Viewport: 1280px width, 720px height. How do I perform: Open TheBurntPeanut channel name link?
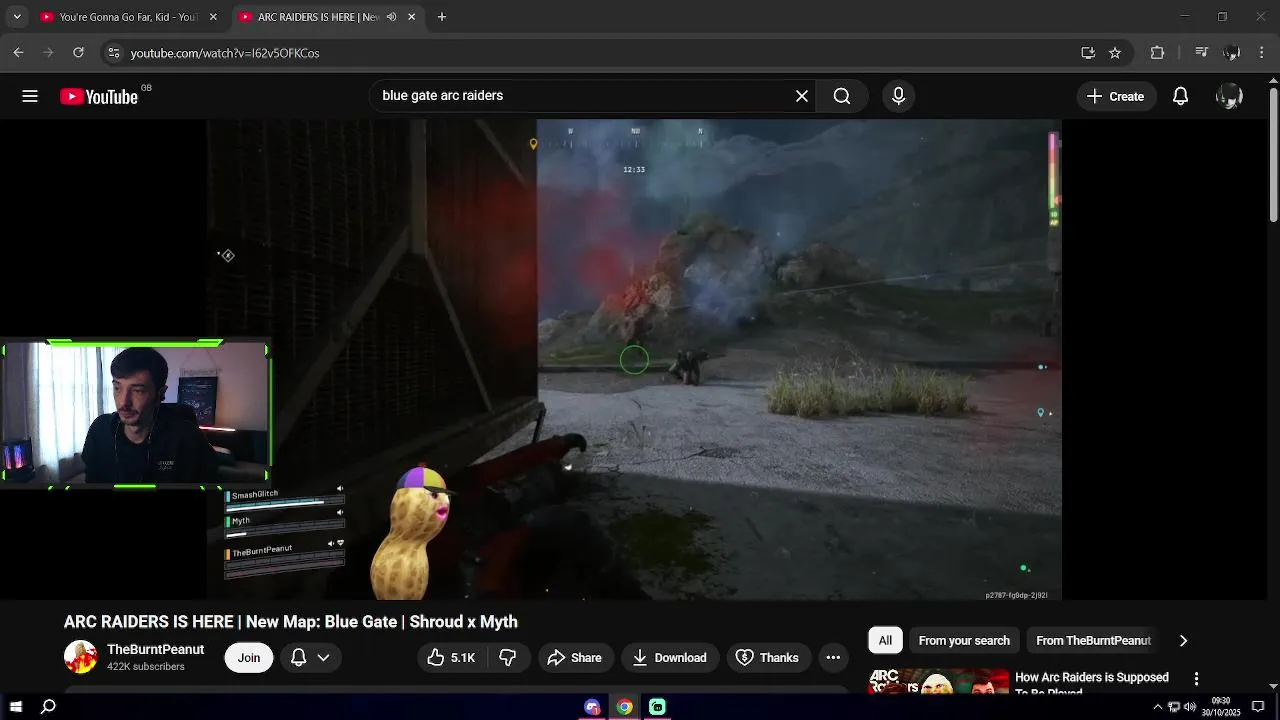[x=155, y=649]
